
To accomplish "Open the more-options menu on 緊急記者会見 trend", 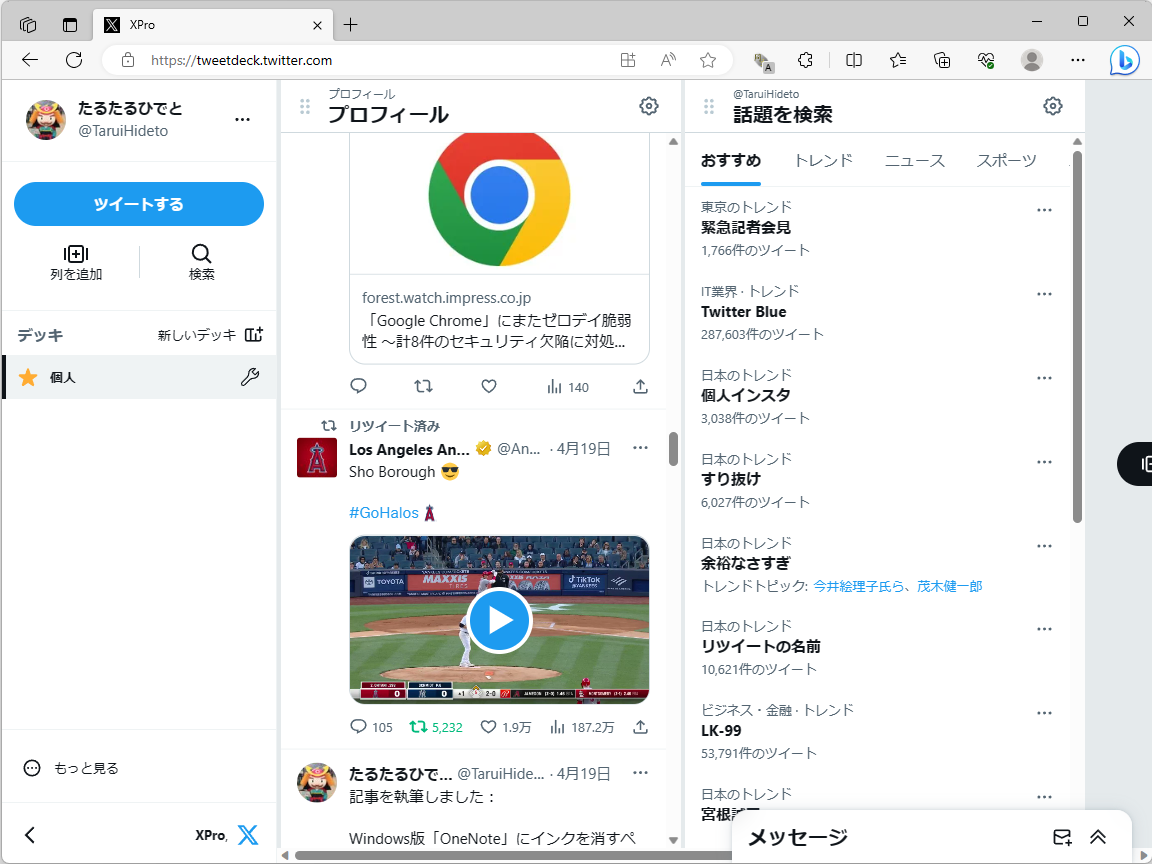I will 1044,209.
